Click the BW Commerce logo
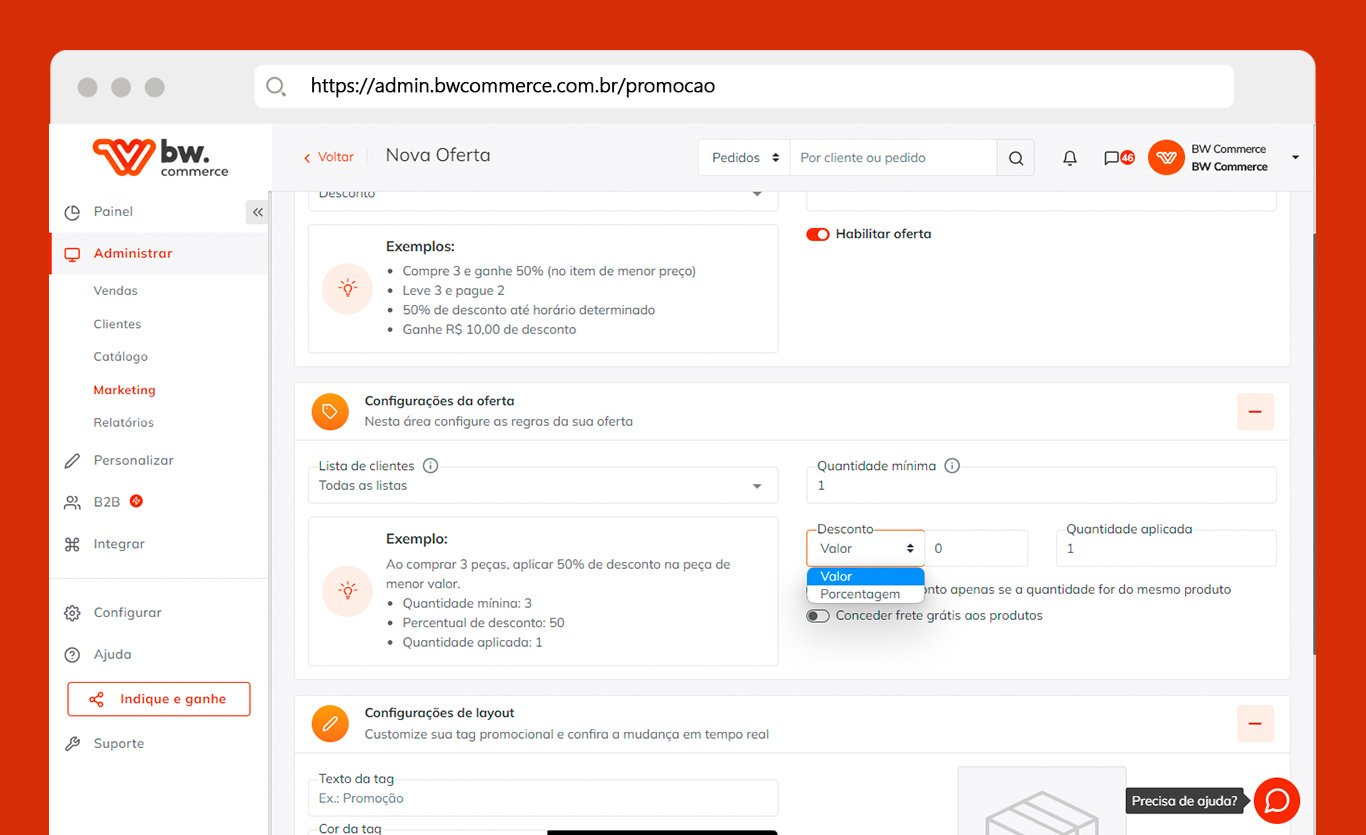1366x835 pixels. point(160,158)
